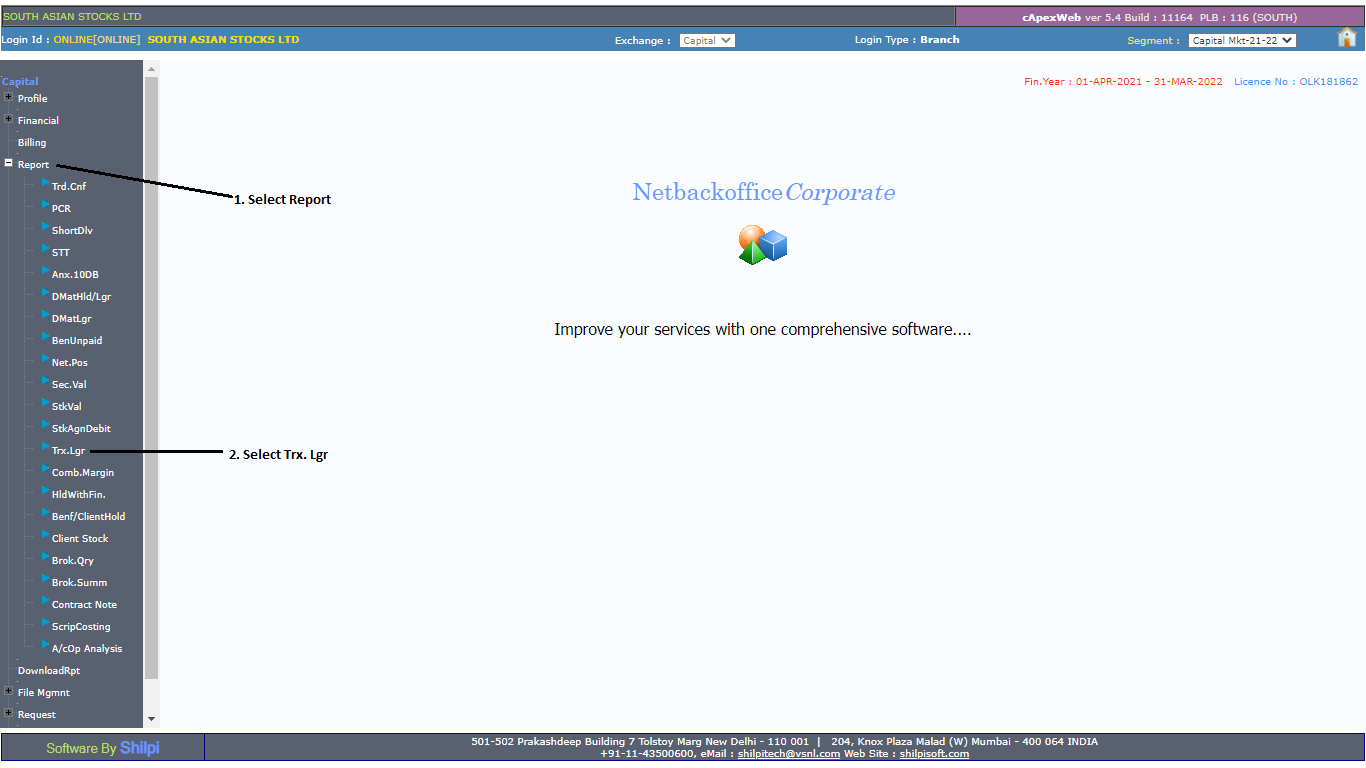Viewport: 1366px width, 768px height.
Task: Click the arrow icon next to PCR
Action: [x=46, y=204]
